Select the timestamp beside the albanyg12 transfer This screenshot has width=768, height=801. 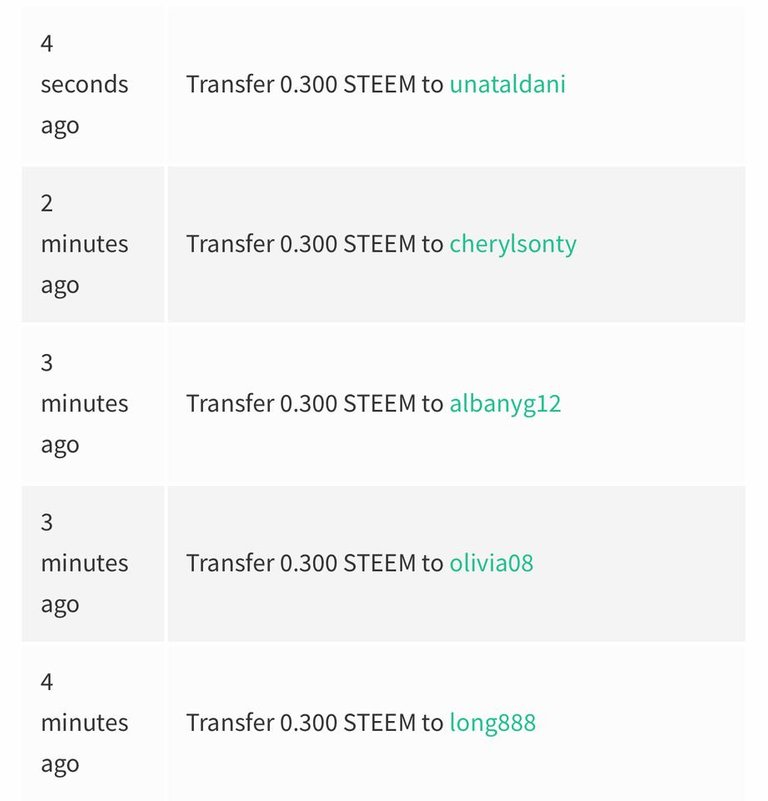coord(84,404)
